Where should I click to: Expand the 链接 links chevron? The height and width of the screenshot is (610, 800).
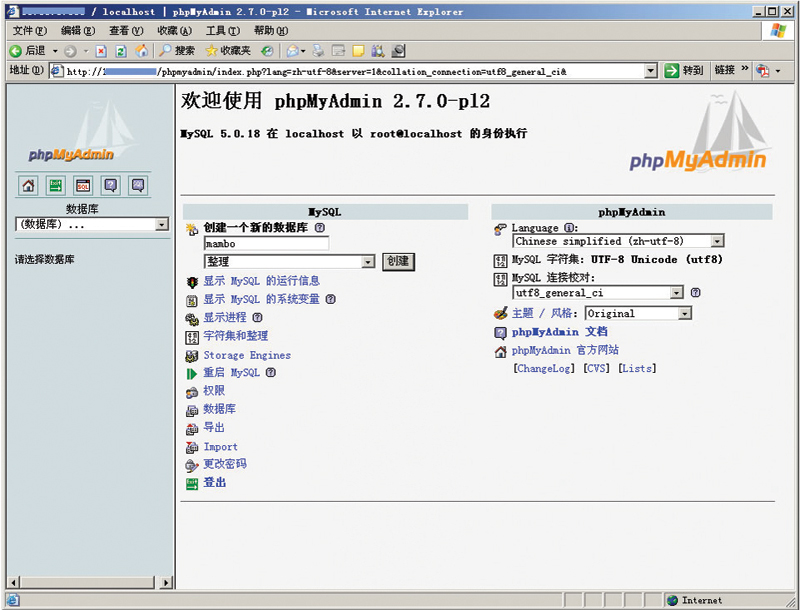coord(744,68)
